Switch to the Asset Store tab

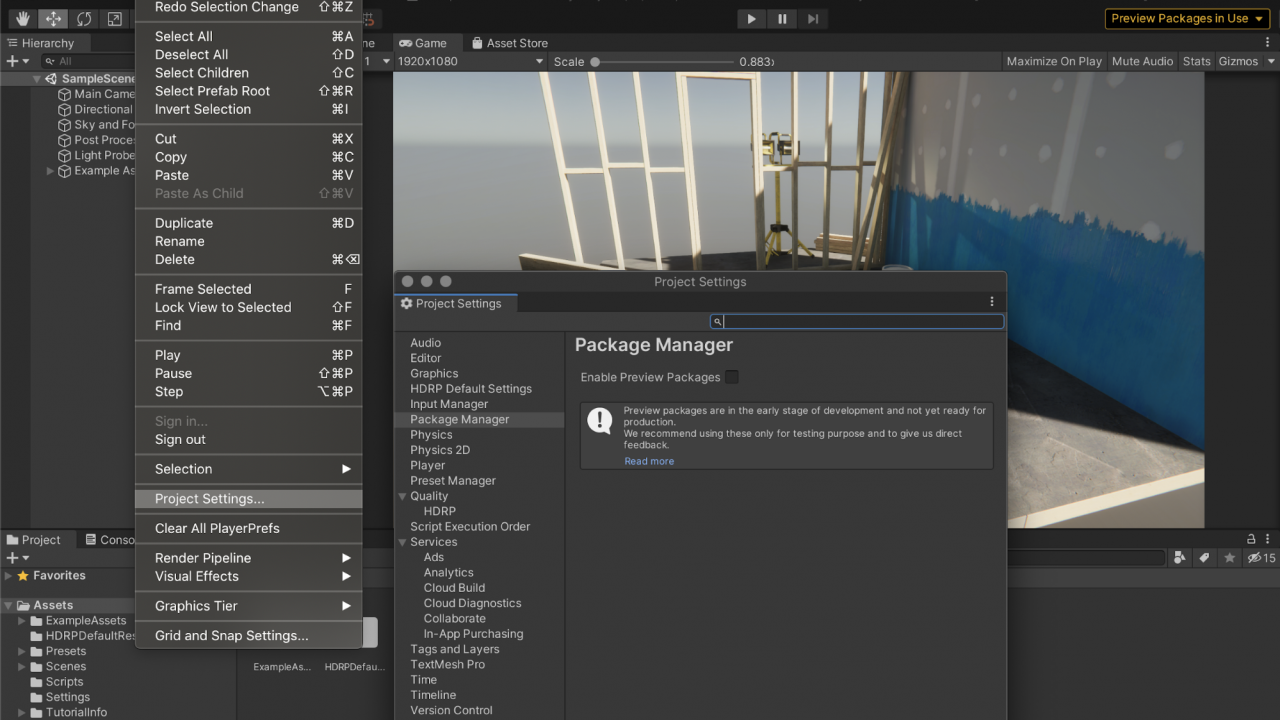click(x=509, y=43)
